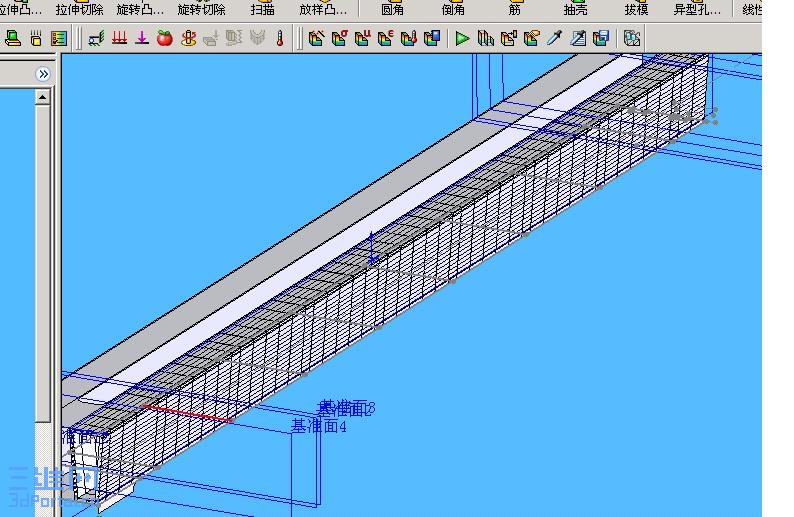Select the 旋转切除 revolved cut feature

point(201,10)
